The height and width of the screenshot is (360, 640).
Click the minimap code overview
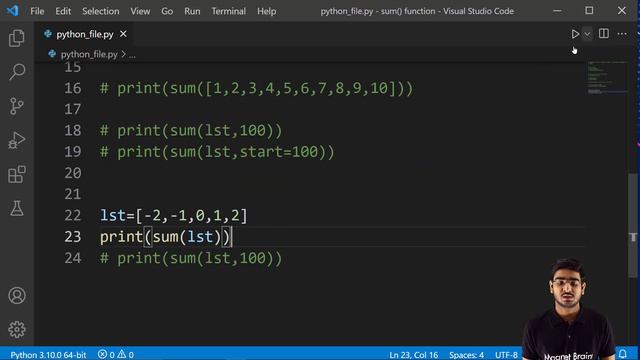coord(607,78)
